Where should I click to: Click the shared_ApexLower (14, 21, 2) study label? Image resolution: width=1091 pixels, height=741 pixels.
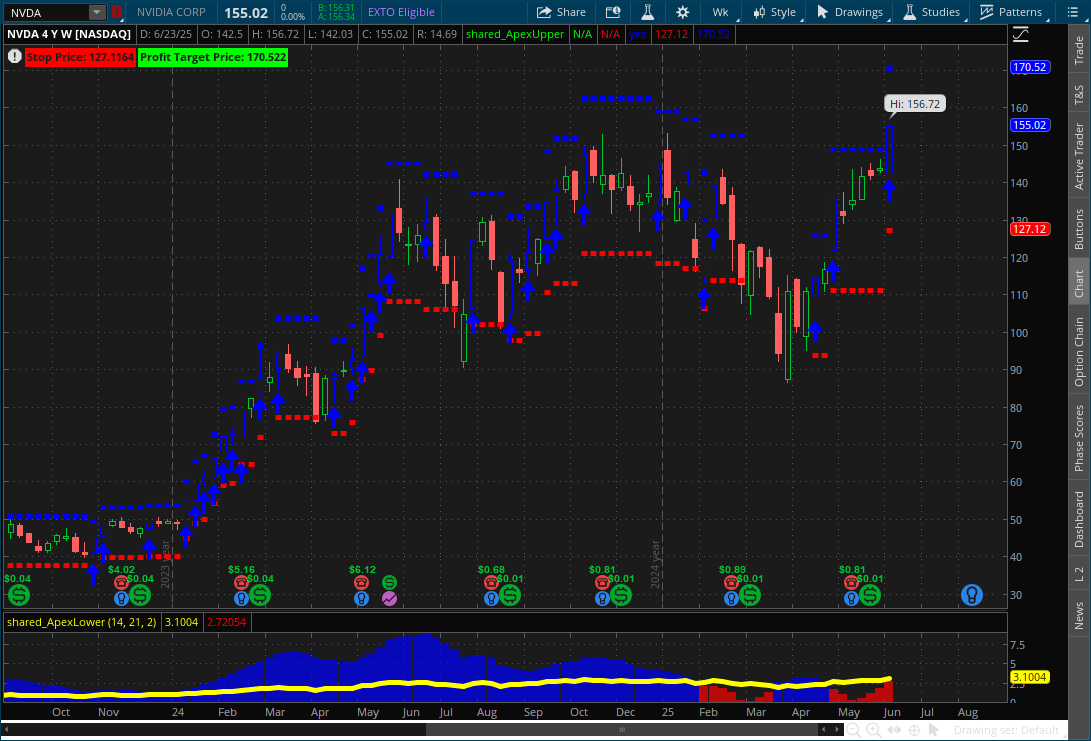[81, 622]
